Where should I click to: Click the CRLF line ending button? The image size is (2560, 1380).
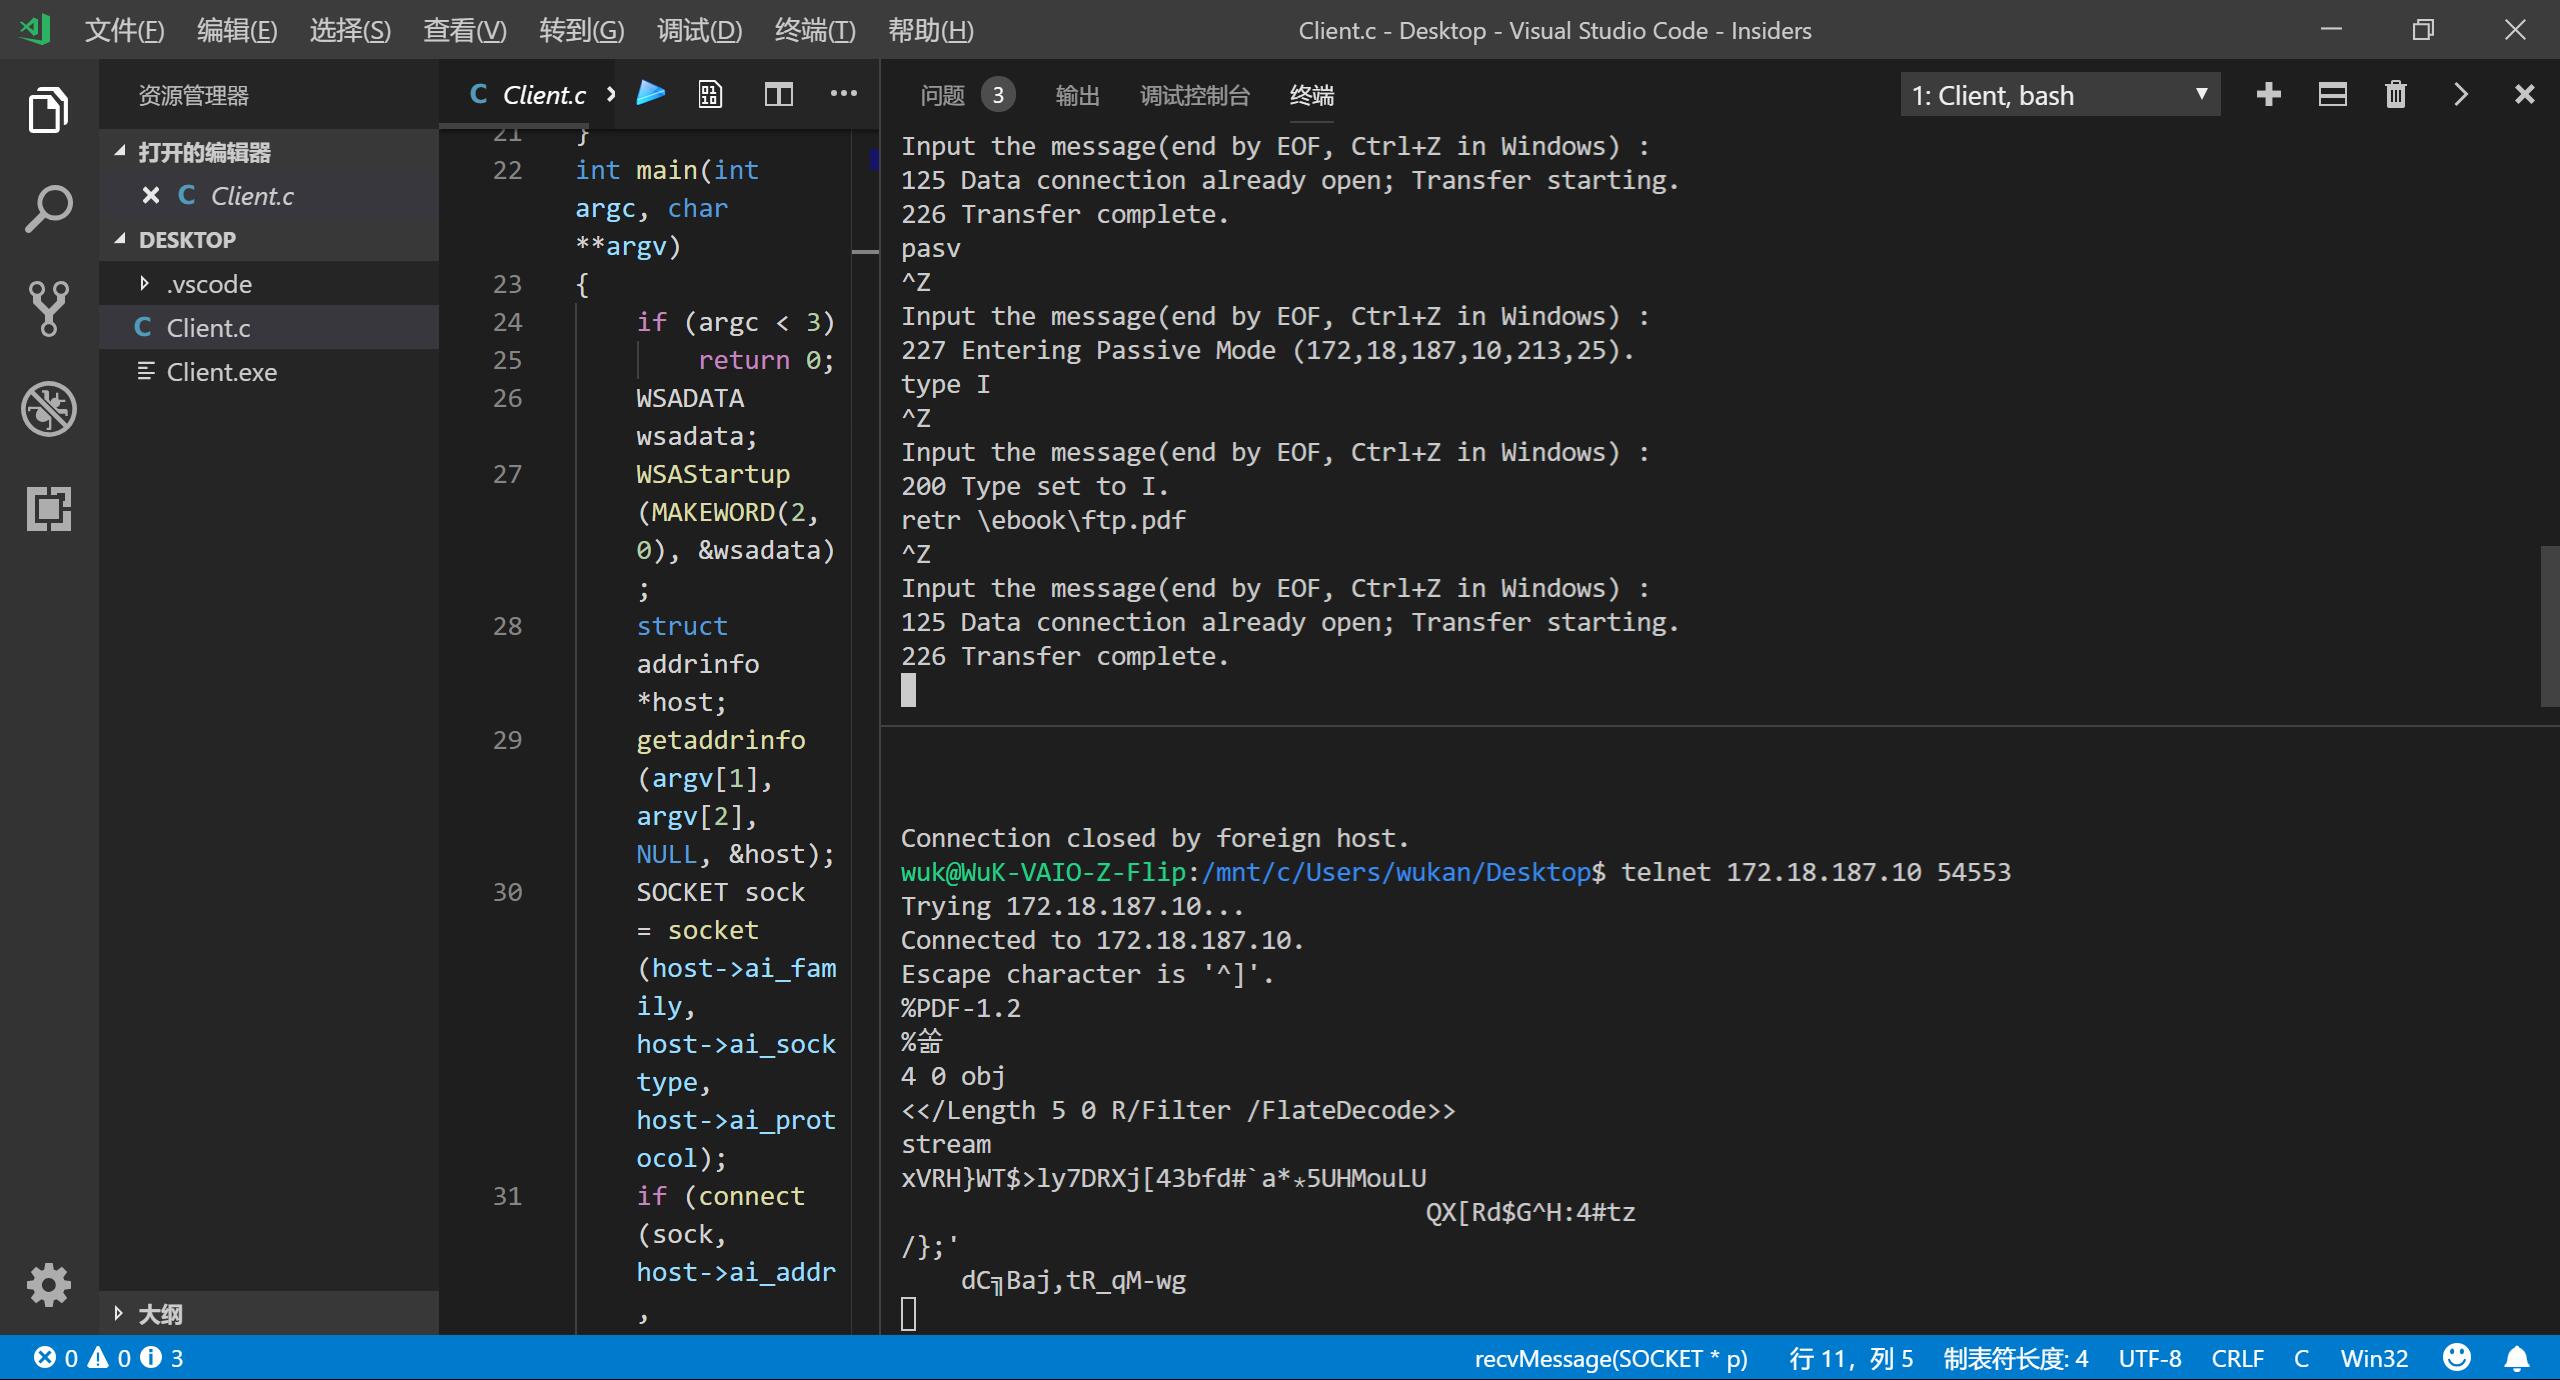tap(2237, 1358)
